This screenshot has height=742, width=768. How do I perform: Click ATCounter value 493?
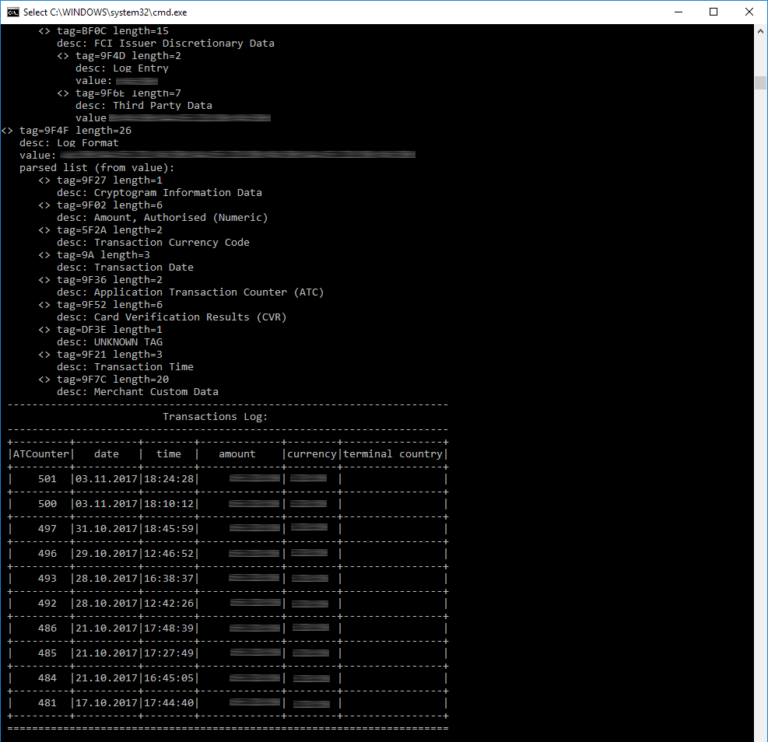tap(48, 578)
